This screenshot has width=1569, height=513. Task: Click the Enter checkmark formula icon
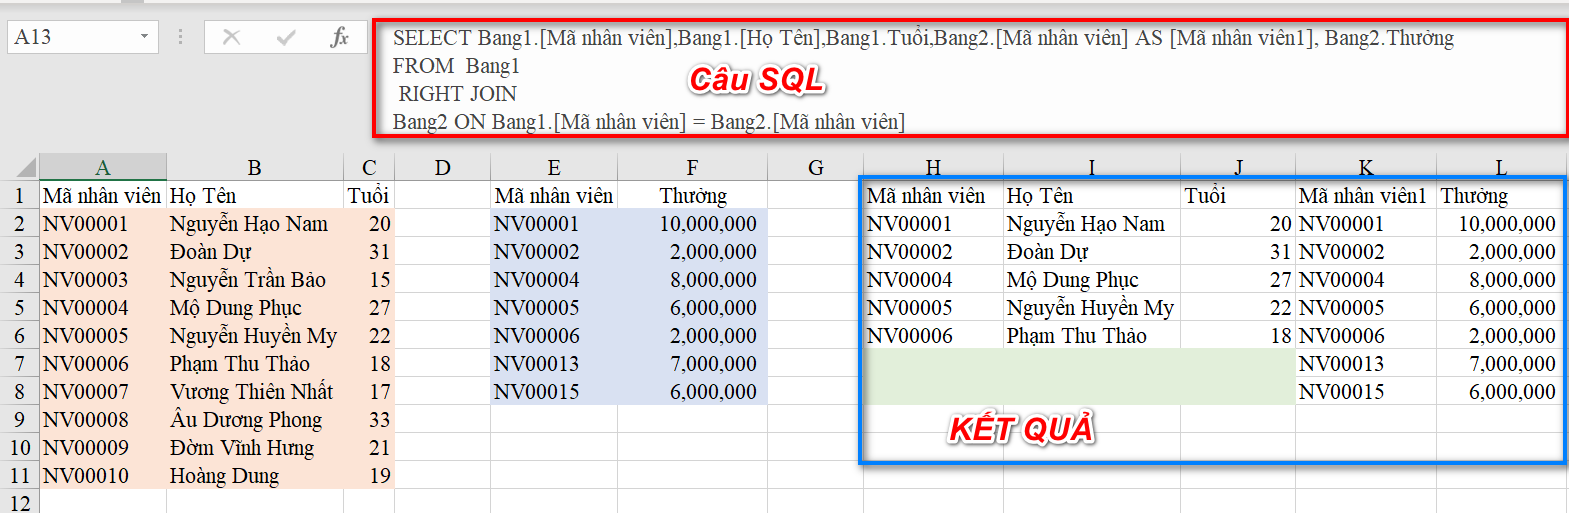pyautogui.click(x=286, y=37)
